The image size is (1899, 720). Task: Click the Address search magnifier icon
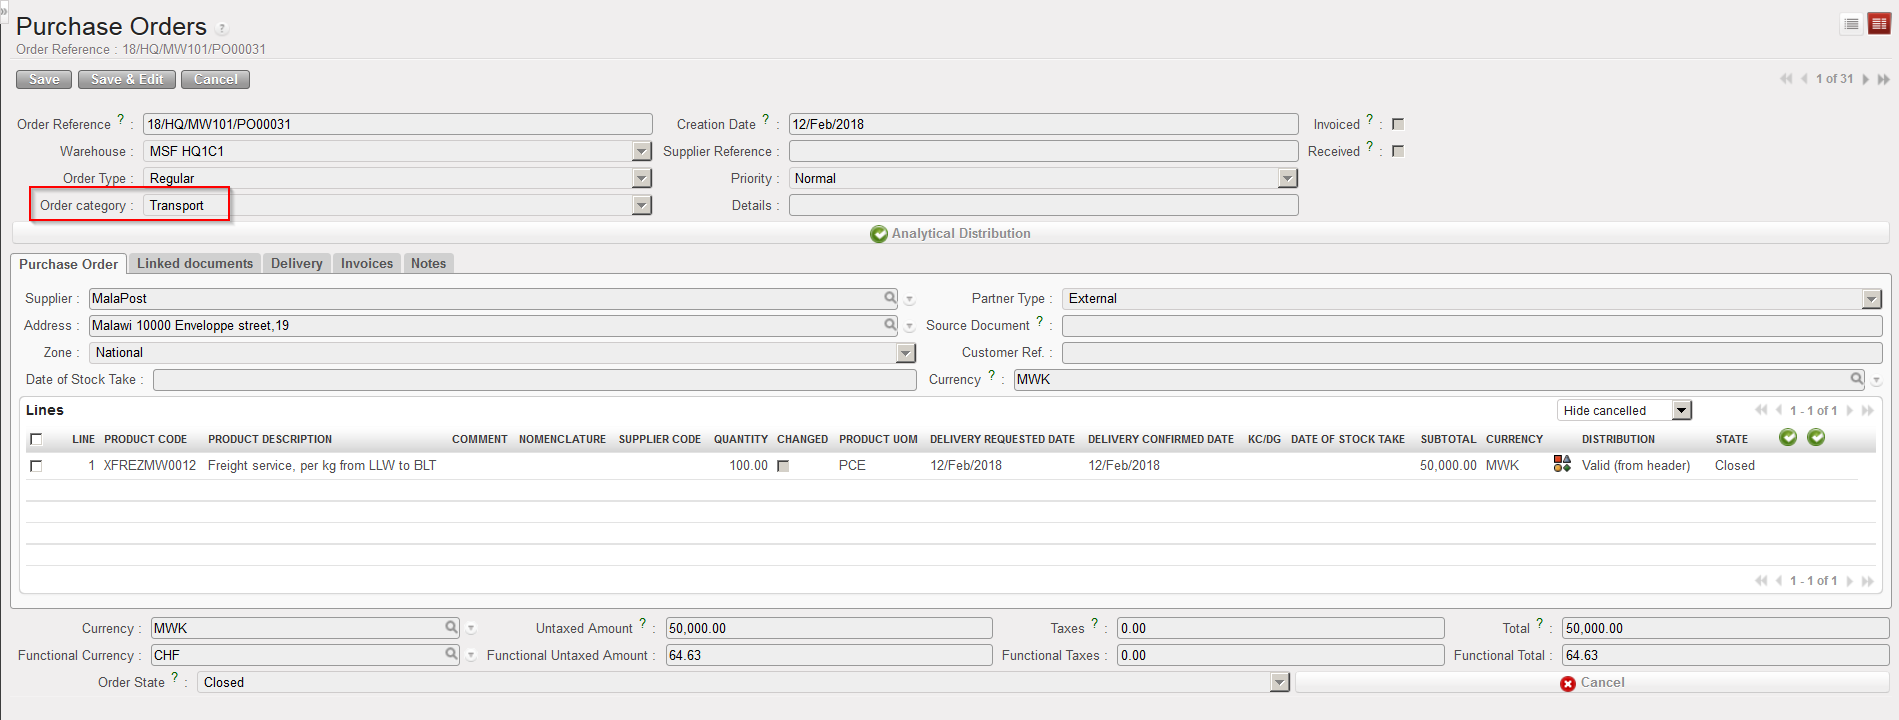pos(890,325)
